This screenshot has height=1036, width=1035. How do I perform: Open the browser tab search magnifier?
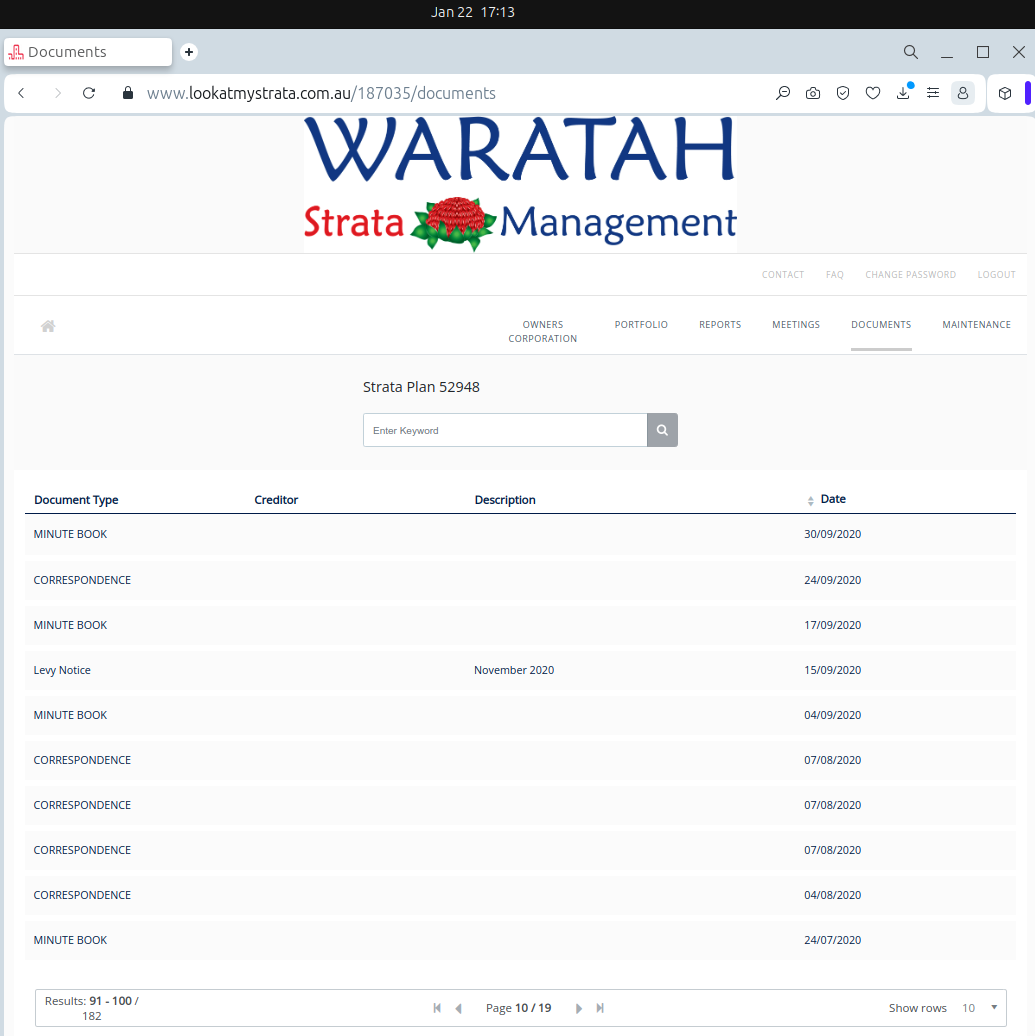[x=911, y=52]
